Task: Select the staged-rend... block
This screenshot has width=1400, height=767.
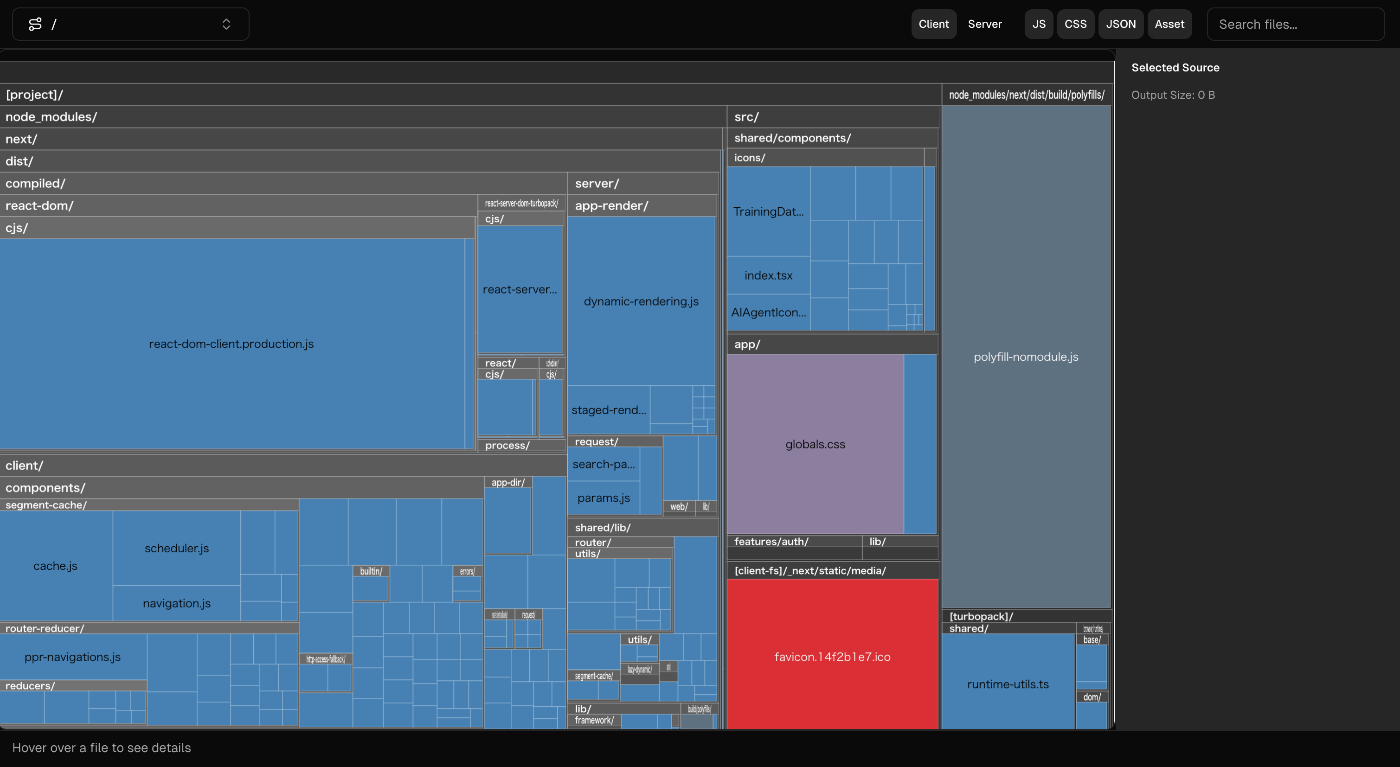Action: point(609,410)
